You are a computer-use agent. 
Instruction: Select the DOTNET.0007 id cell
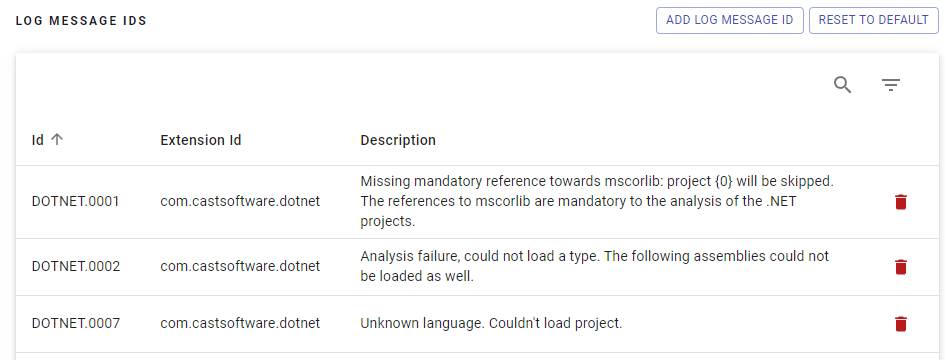pos(76,323)
